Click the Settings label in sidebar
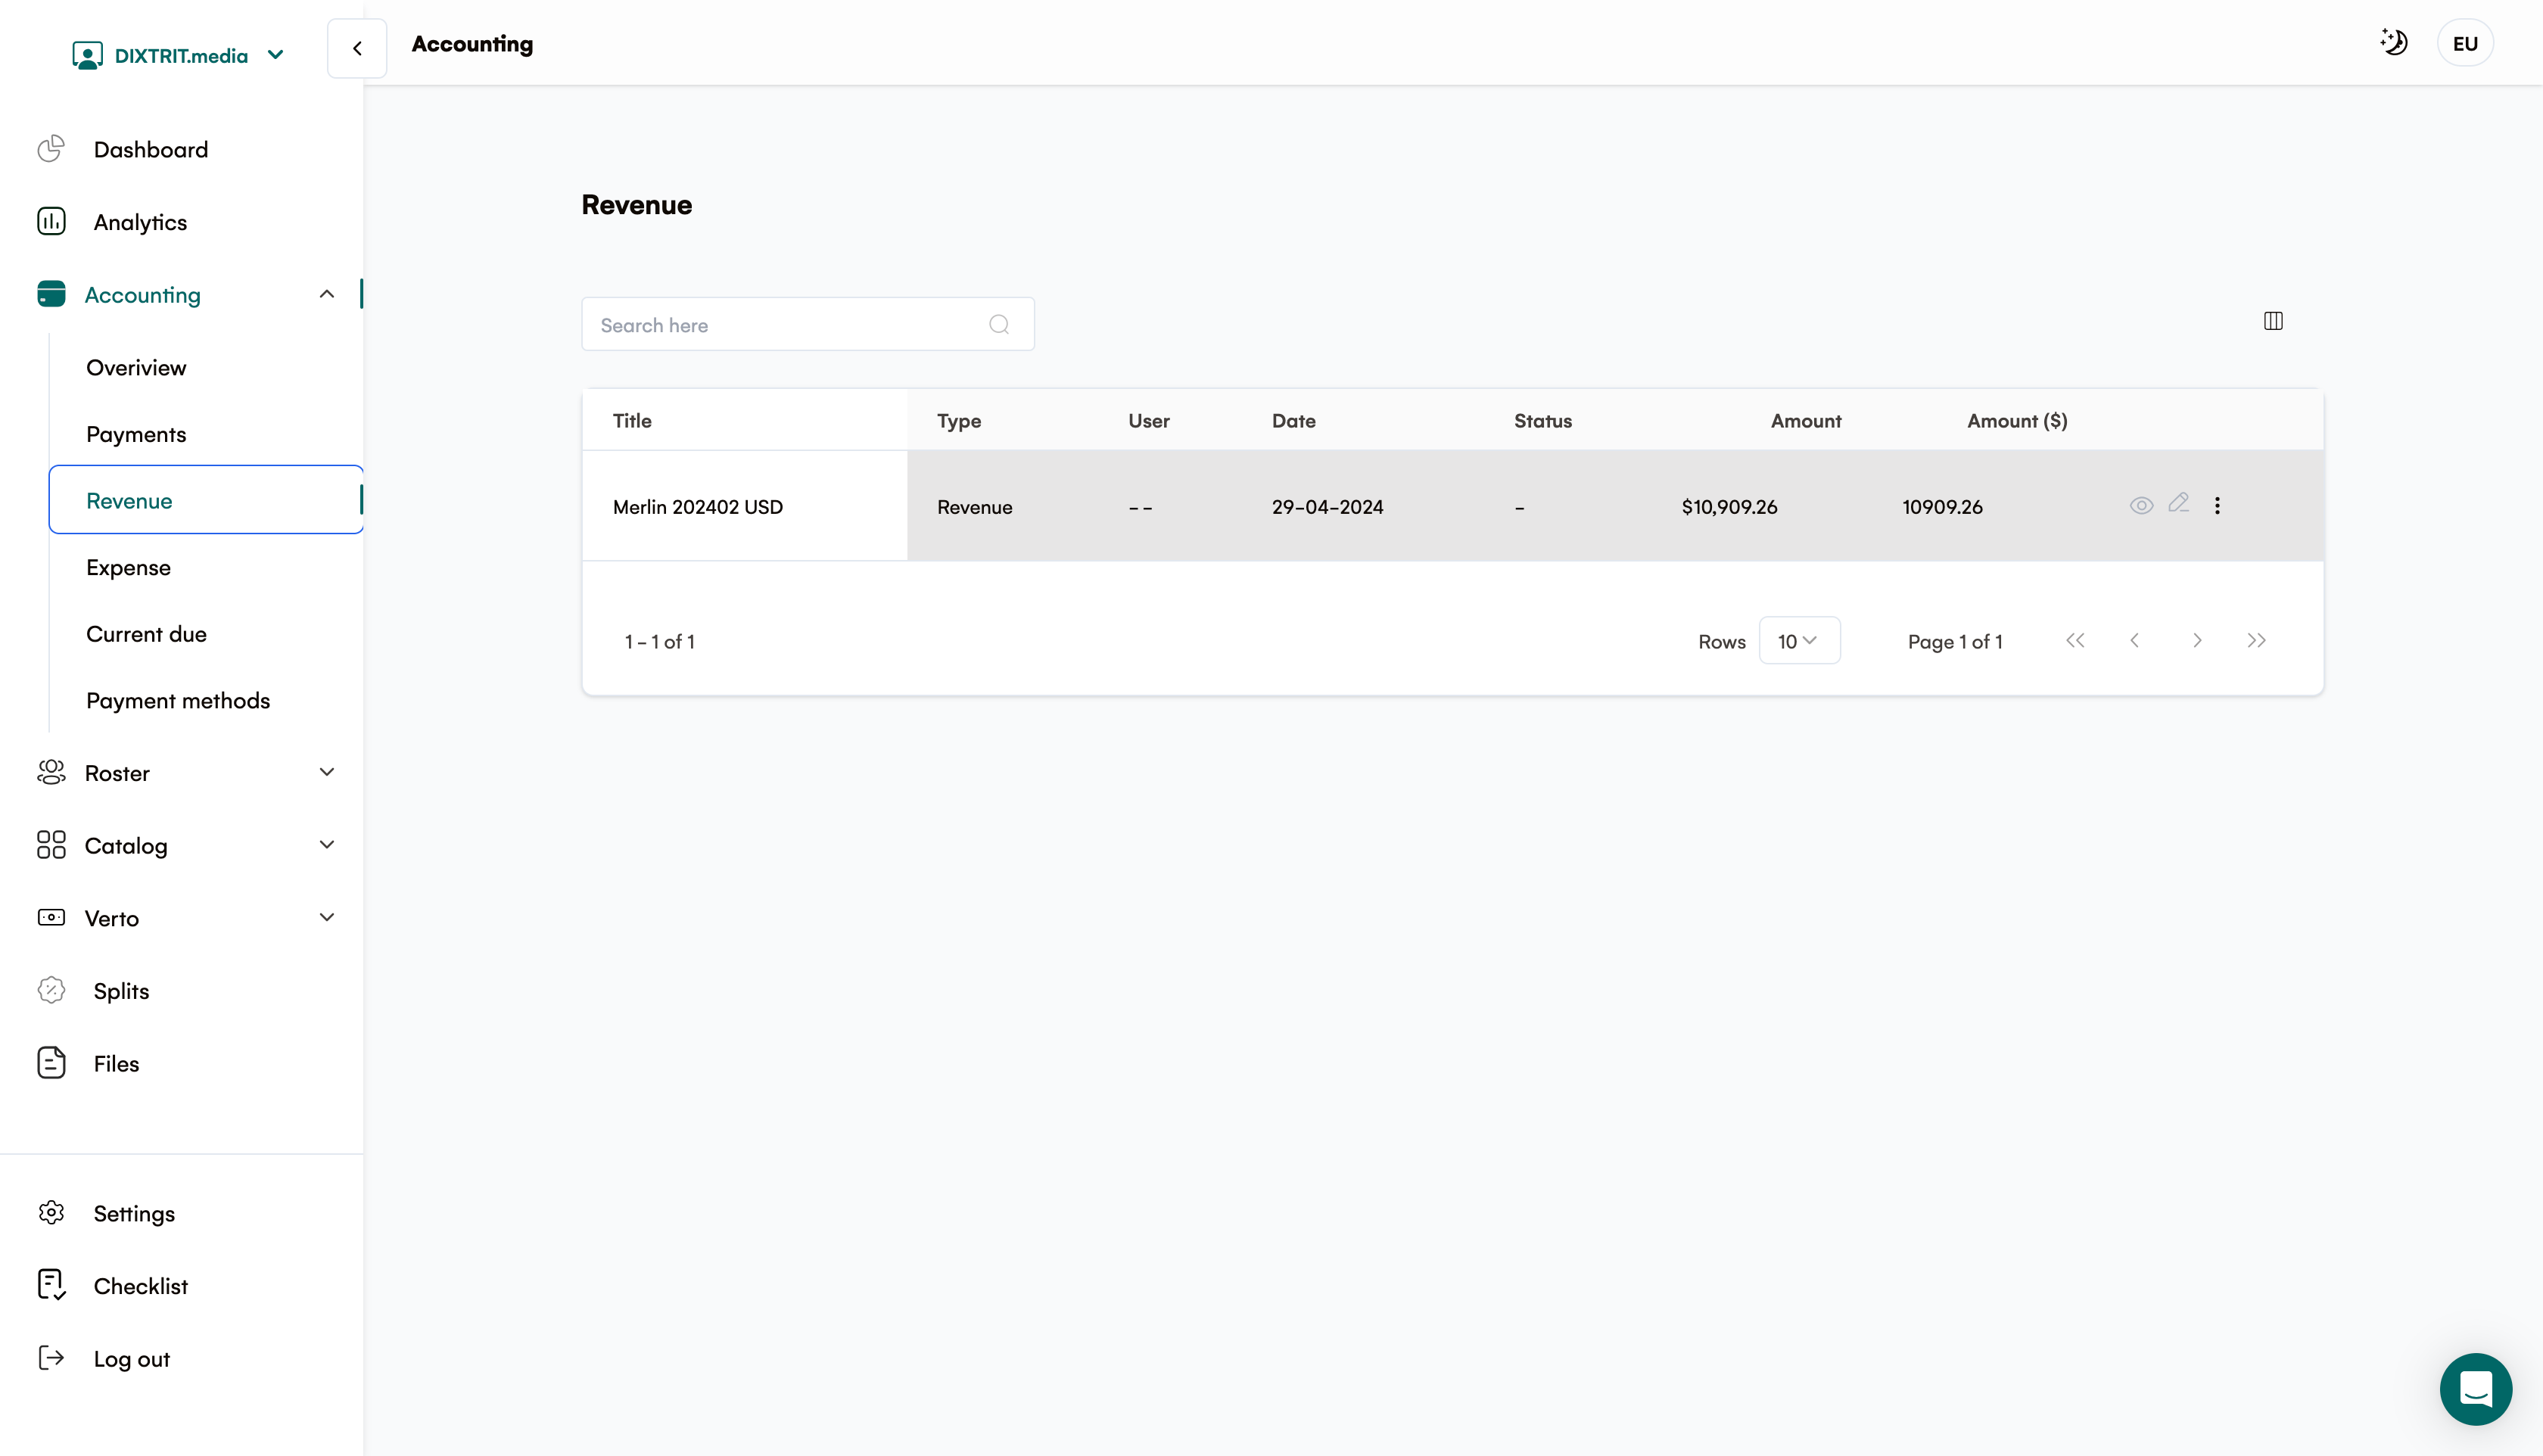This screenshot has height=1456, width=2543. click(x=134, y=1214)
